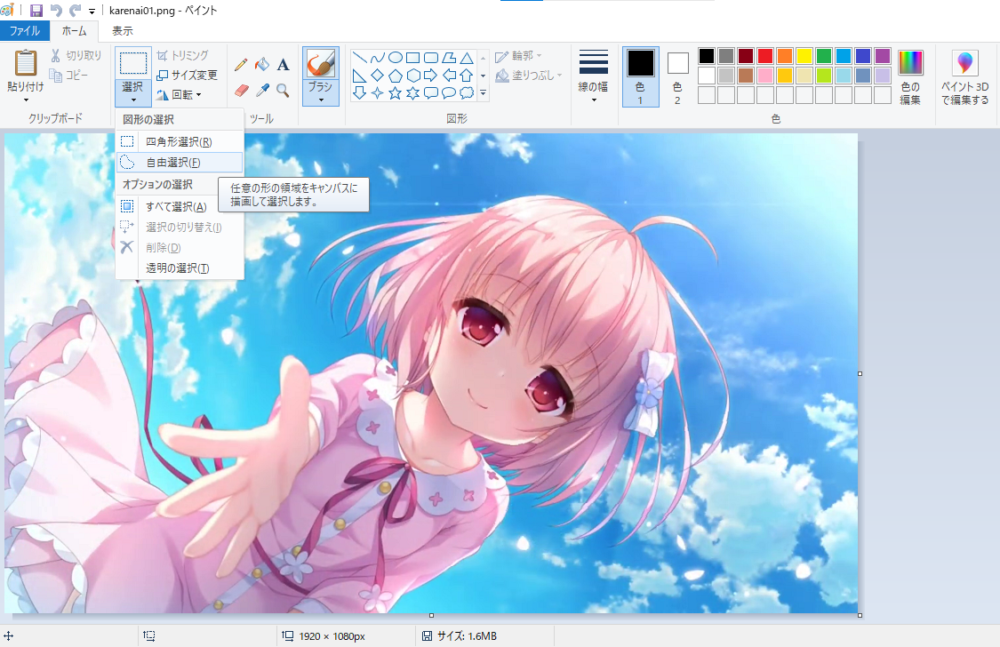The image size is (1000, 647).
Task: Pick the orange color swatch
Action: (x=785, y=56)
